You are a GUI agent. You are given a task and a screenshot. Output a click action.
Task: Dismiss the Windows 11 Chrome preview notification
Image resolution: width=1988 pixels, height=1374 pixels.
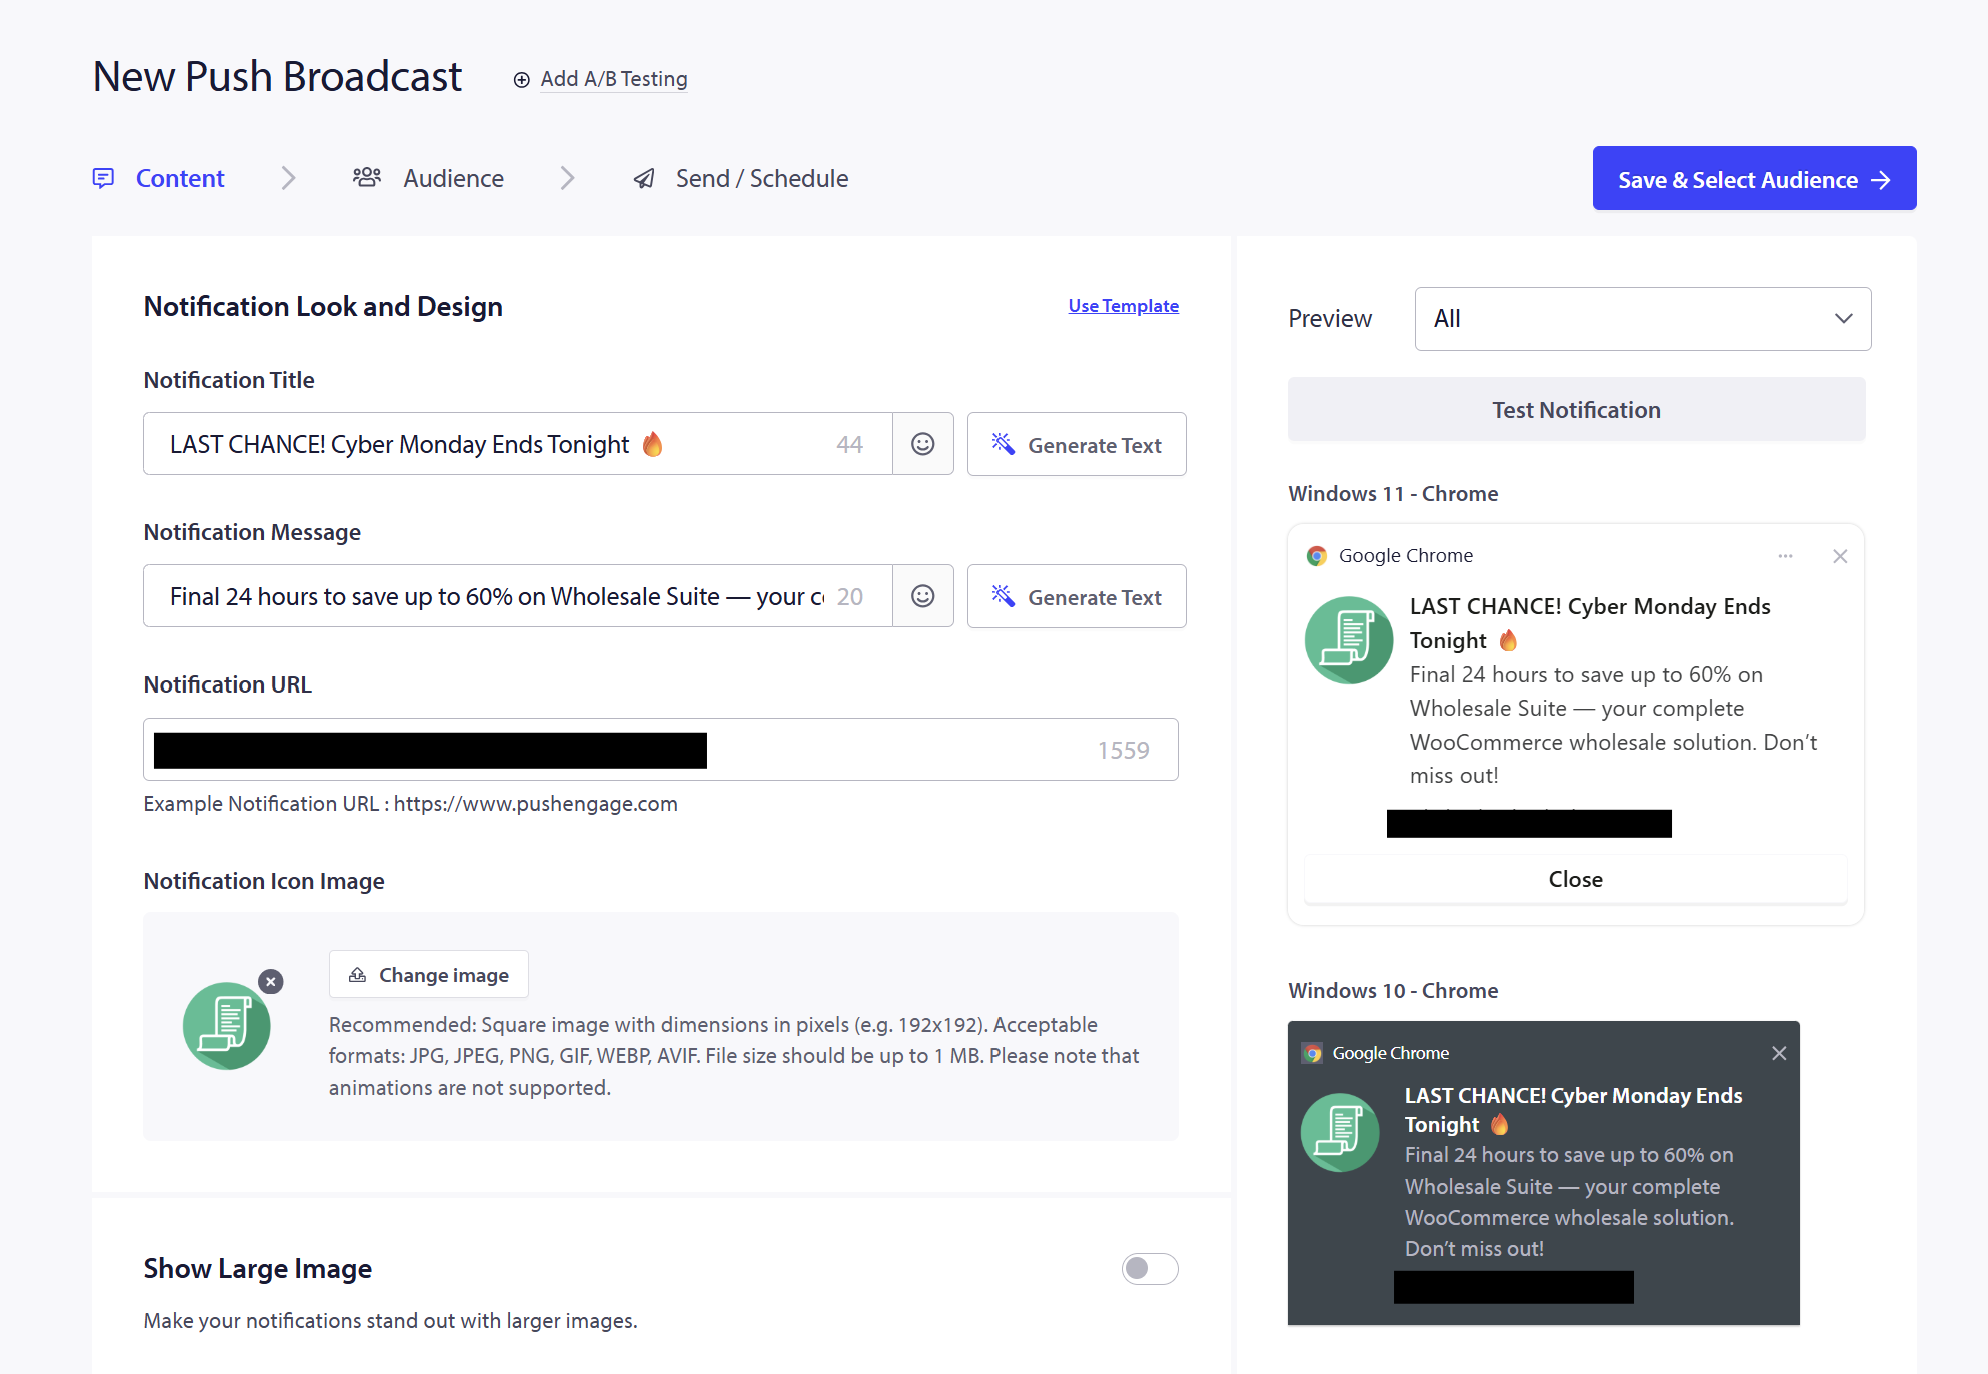1840,556
